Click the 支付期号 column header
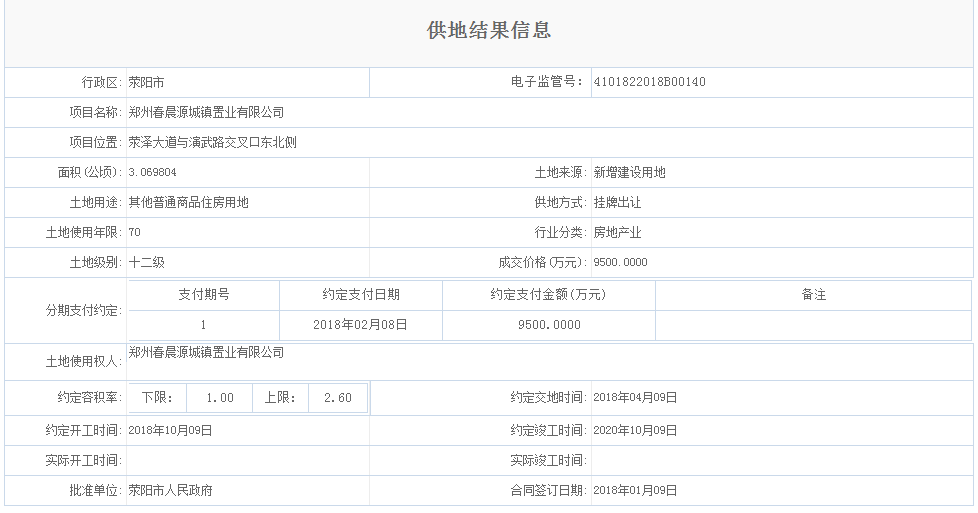This screenshot has height=513, width=978. [x=204, y=295]
